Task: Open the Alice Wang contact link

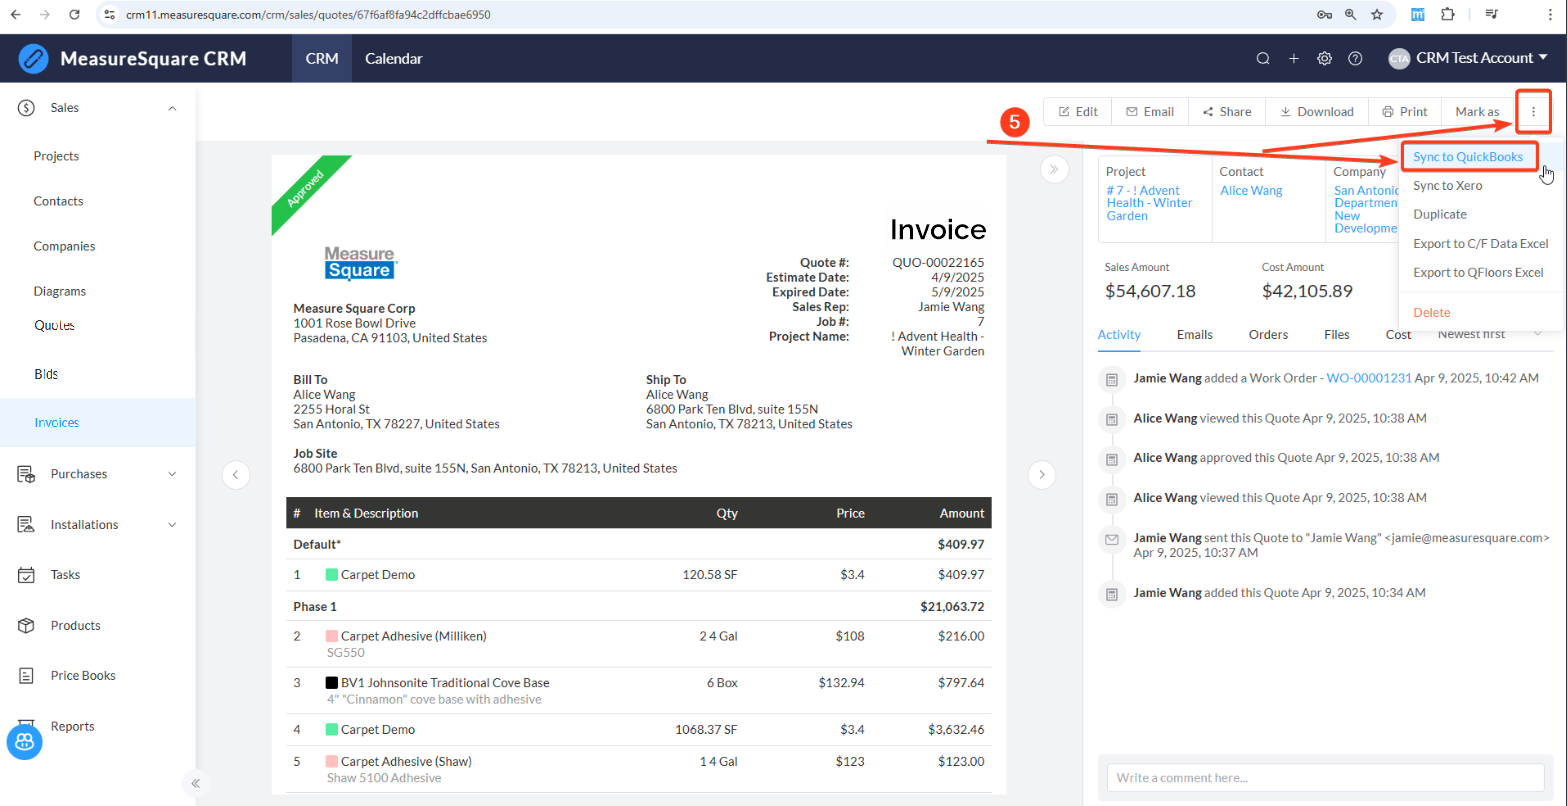Action: point(1251,191)
